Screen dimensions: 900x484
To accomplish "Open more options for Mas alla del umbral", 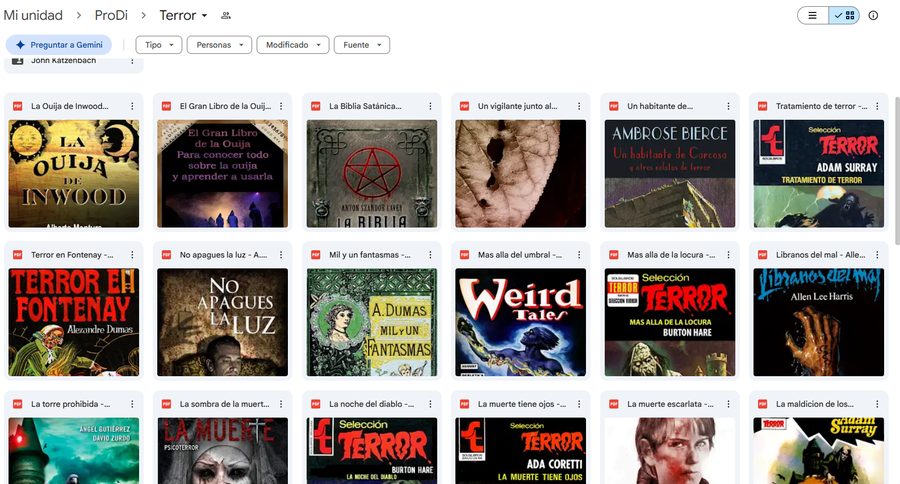I will [x=579, y=255].
